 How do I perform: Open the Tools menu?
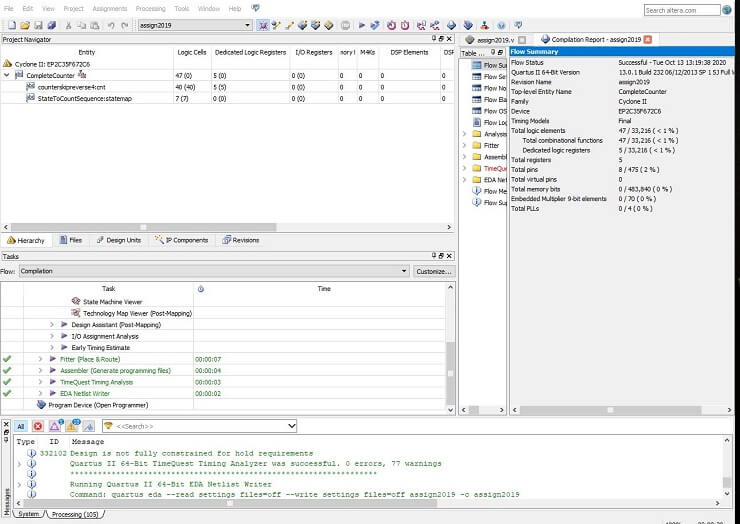tap(181, 8)
